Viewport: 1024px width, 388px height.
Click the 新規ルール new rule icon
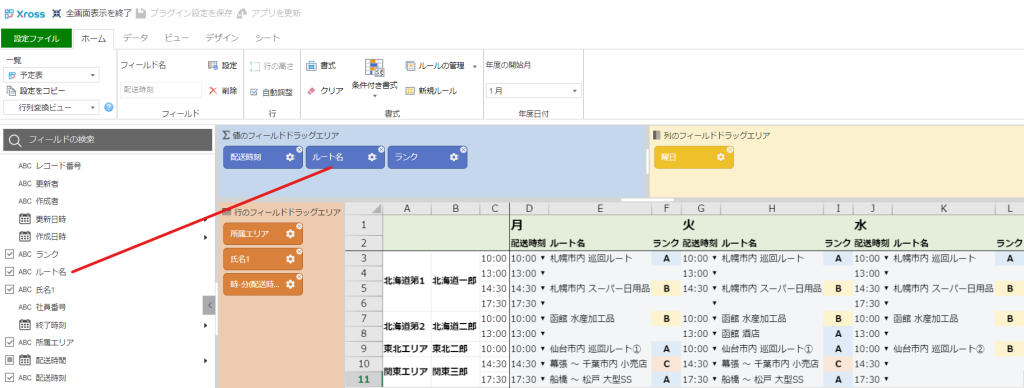[410, 91]
